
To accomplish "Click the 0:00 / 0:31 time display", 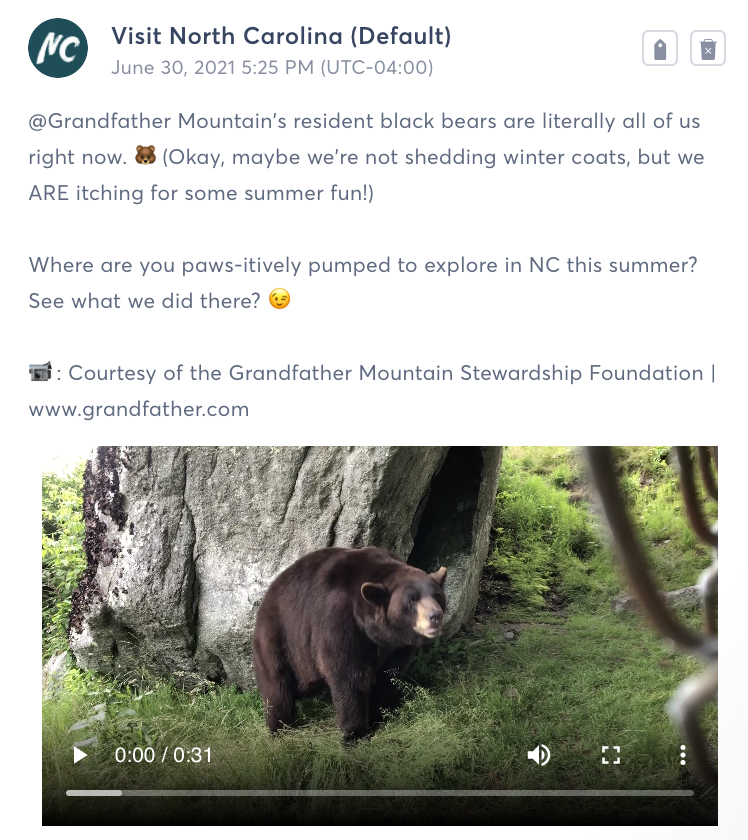I will 163,755.
